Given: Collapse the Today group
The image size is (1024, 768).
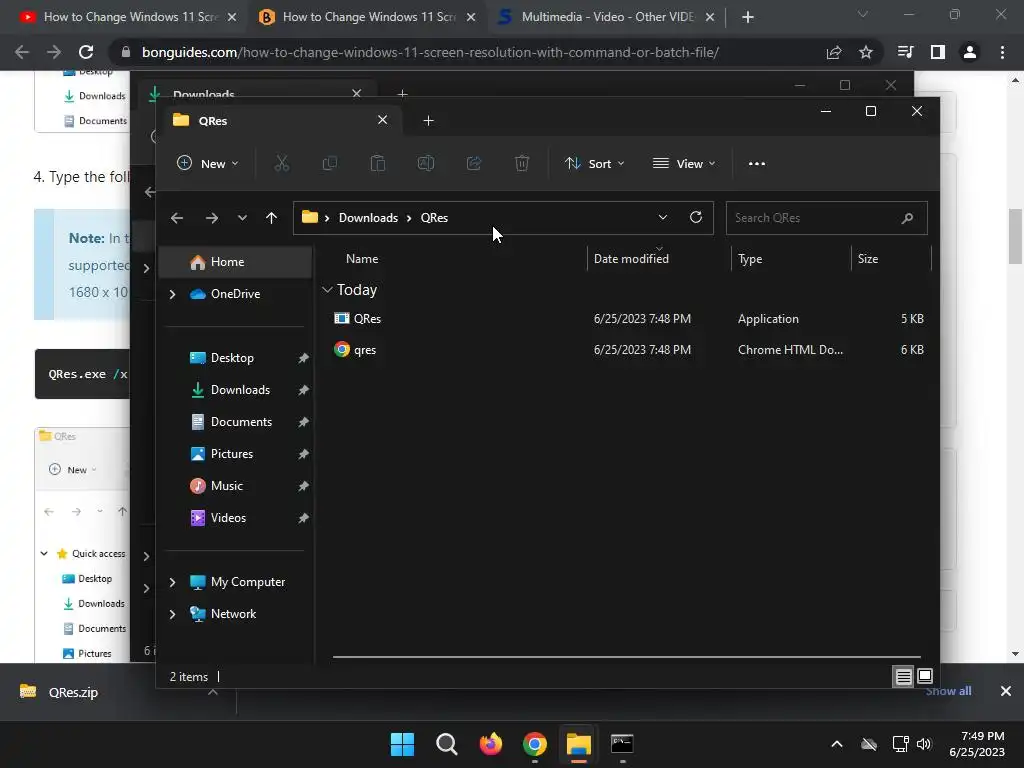Looking at the screenshot, I should coord(327,289).
